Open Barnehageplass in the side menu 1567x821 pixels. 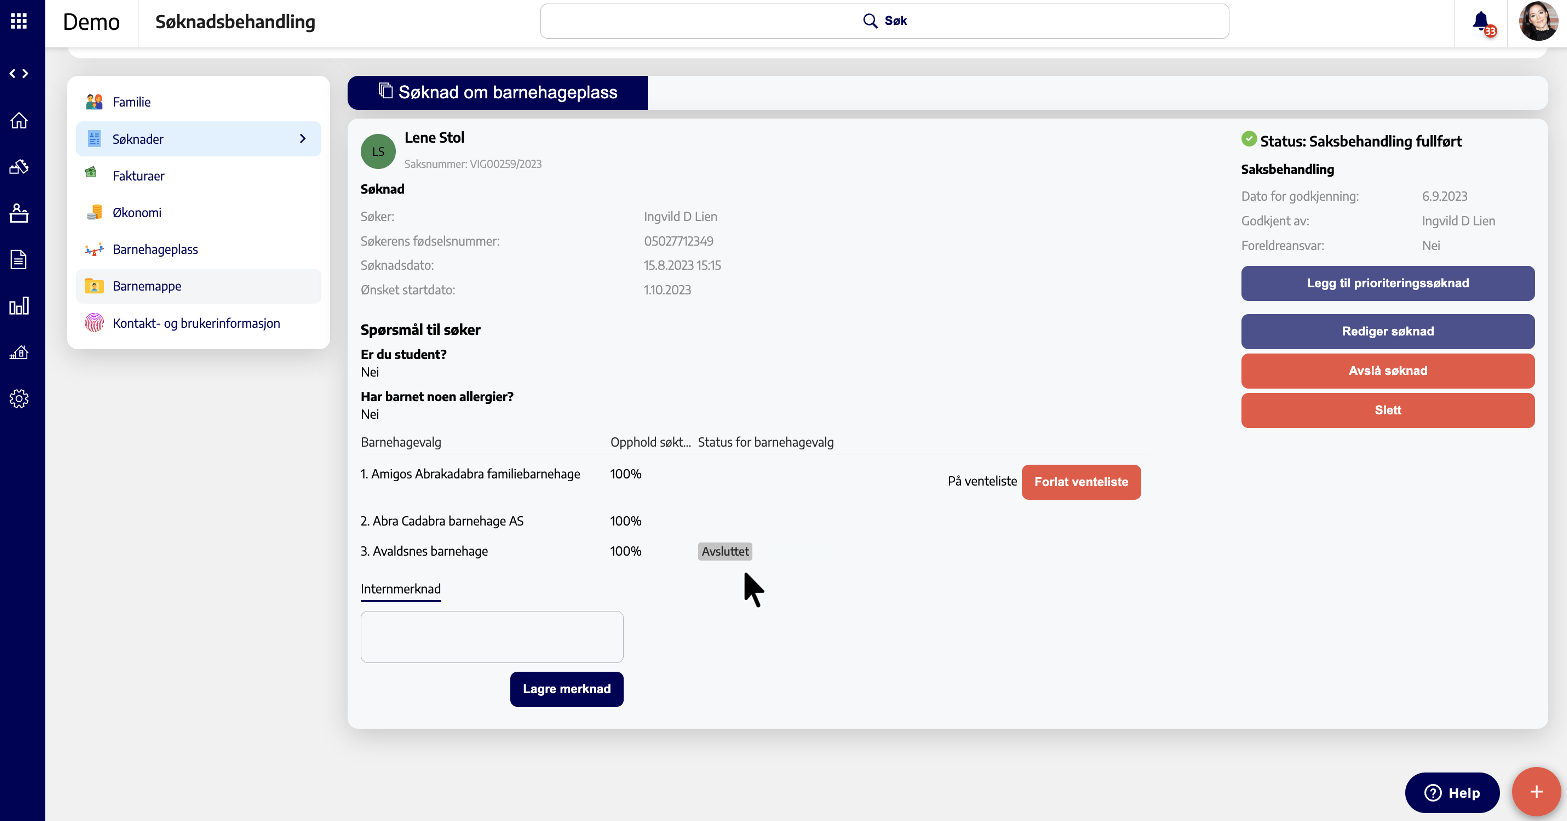pyautogui.click(x=198, y=250)
